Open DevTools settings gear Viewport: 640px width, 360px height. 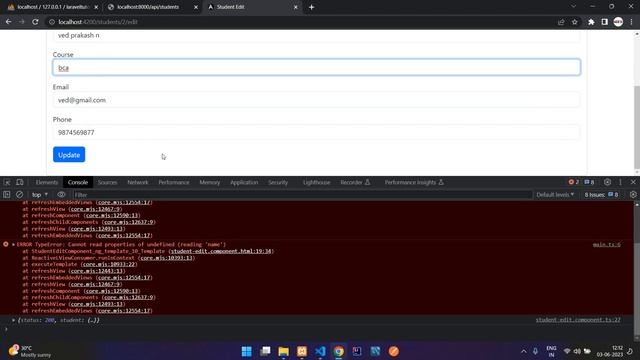(607, 182)
